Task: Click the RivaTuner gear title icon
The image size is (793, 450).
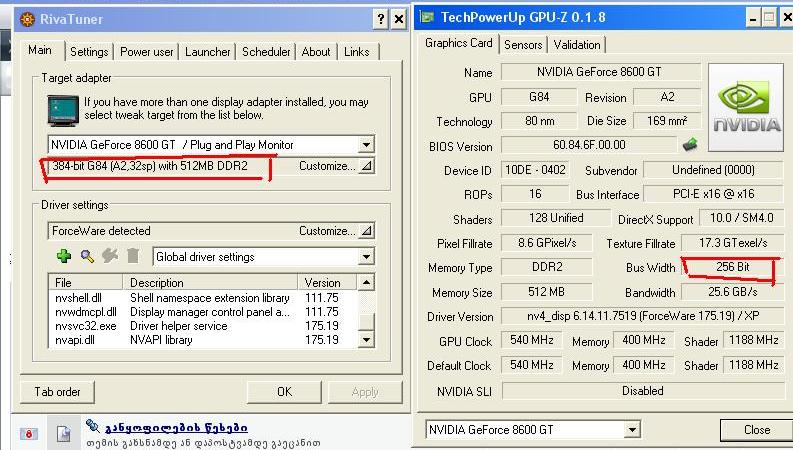Action: point(27,19)
